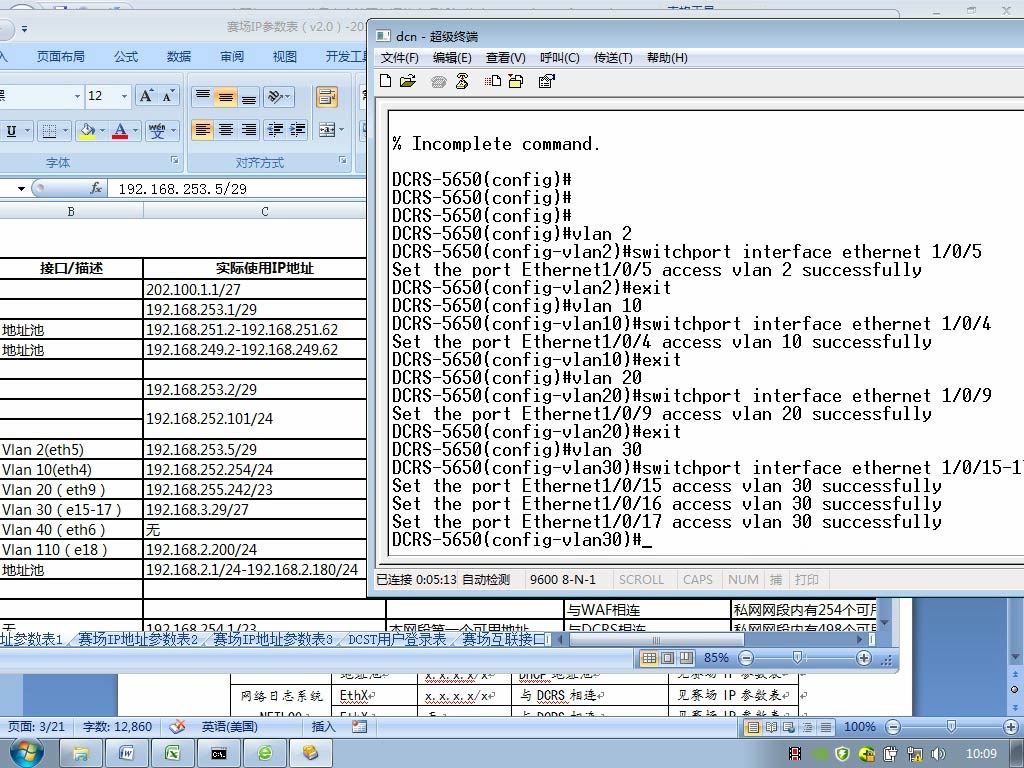Viewport: 1024px width, 768px height.
Task: Select sheet tab DCST用户登录表
Action: pos(397,639)
